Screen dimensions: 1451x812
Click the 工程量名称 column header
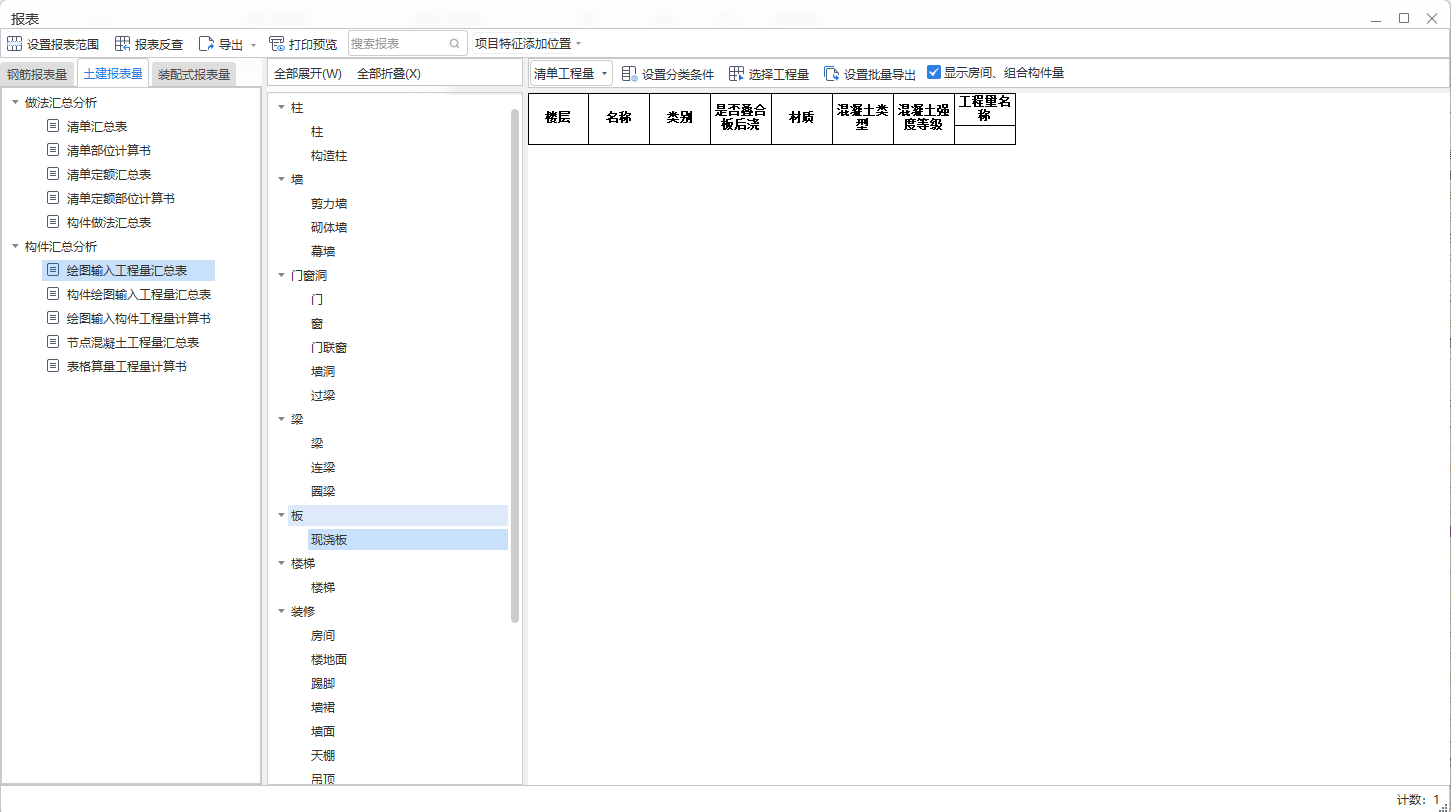pyautogui.click(x=985, y=109)
